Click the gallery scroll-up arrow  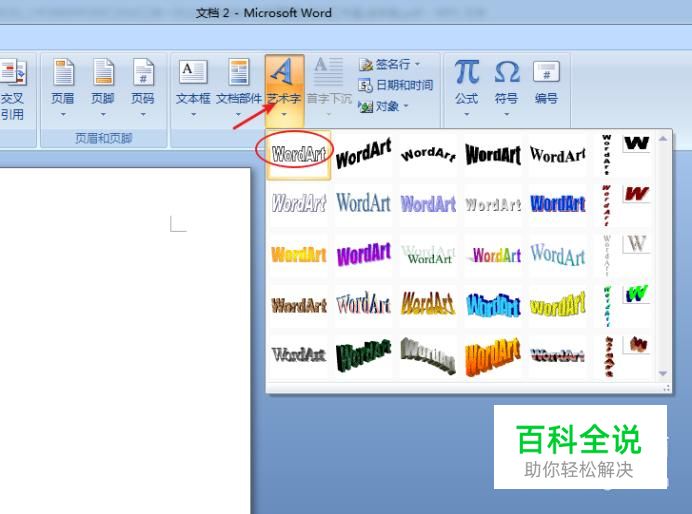click(x=662, y=139)
